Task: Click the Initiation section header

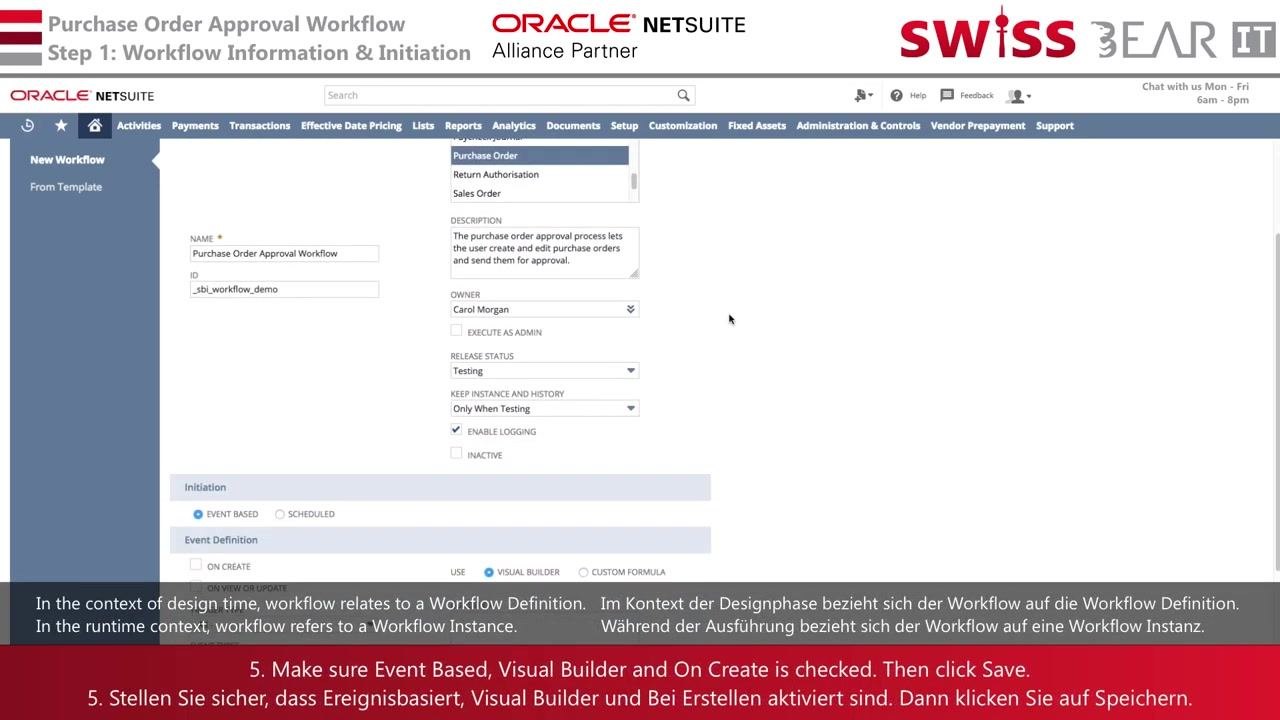Action: click(x=440, y=488)
